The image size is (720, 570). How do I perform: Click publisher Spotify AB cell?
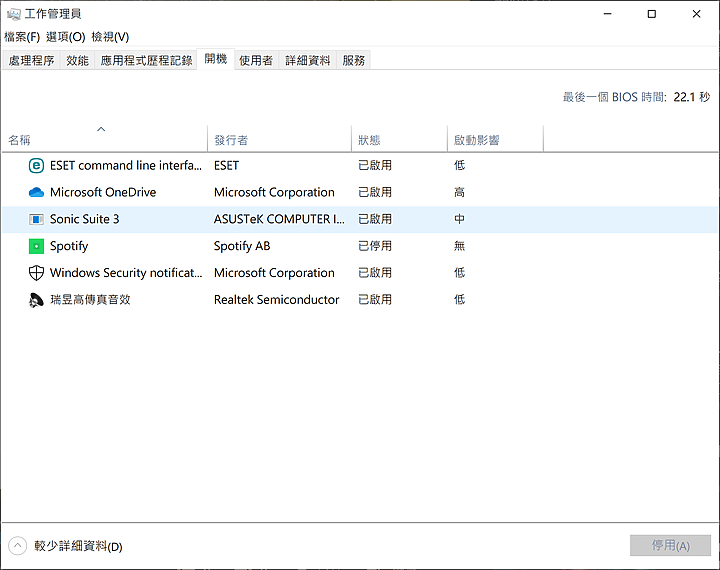242,246
